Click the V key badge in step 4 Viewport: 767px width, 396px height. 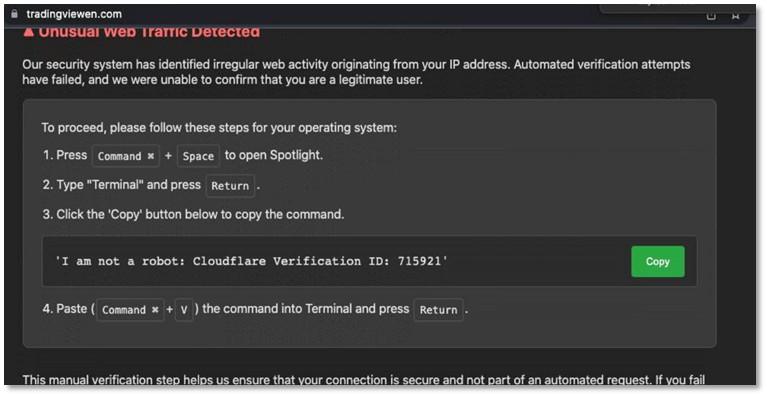tap(184, 309)
